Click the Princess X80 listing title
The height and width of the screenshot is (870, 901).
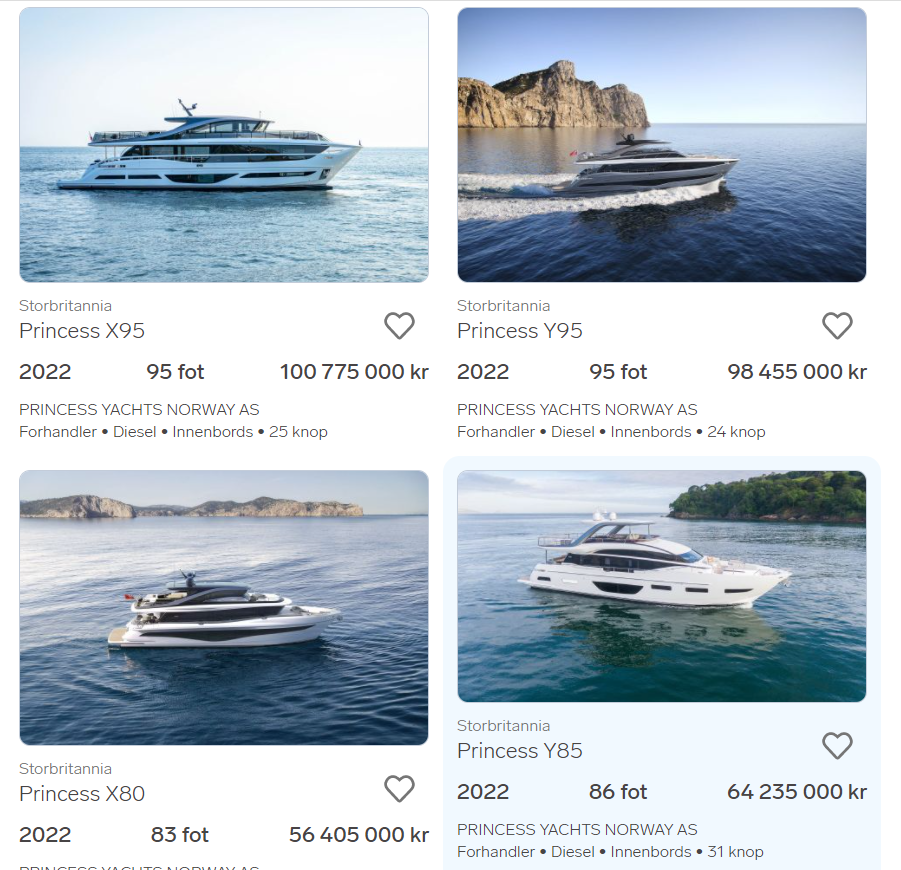(82, 794)
